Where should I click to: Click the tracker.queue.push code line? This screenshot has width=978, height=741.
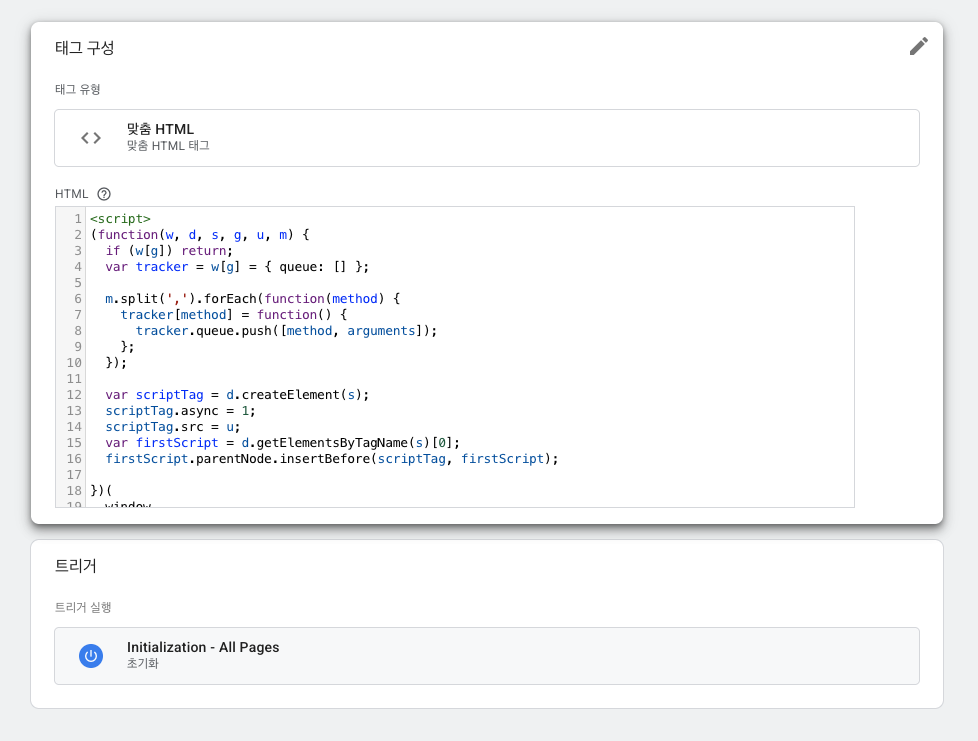tap(286, 331)
